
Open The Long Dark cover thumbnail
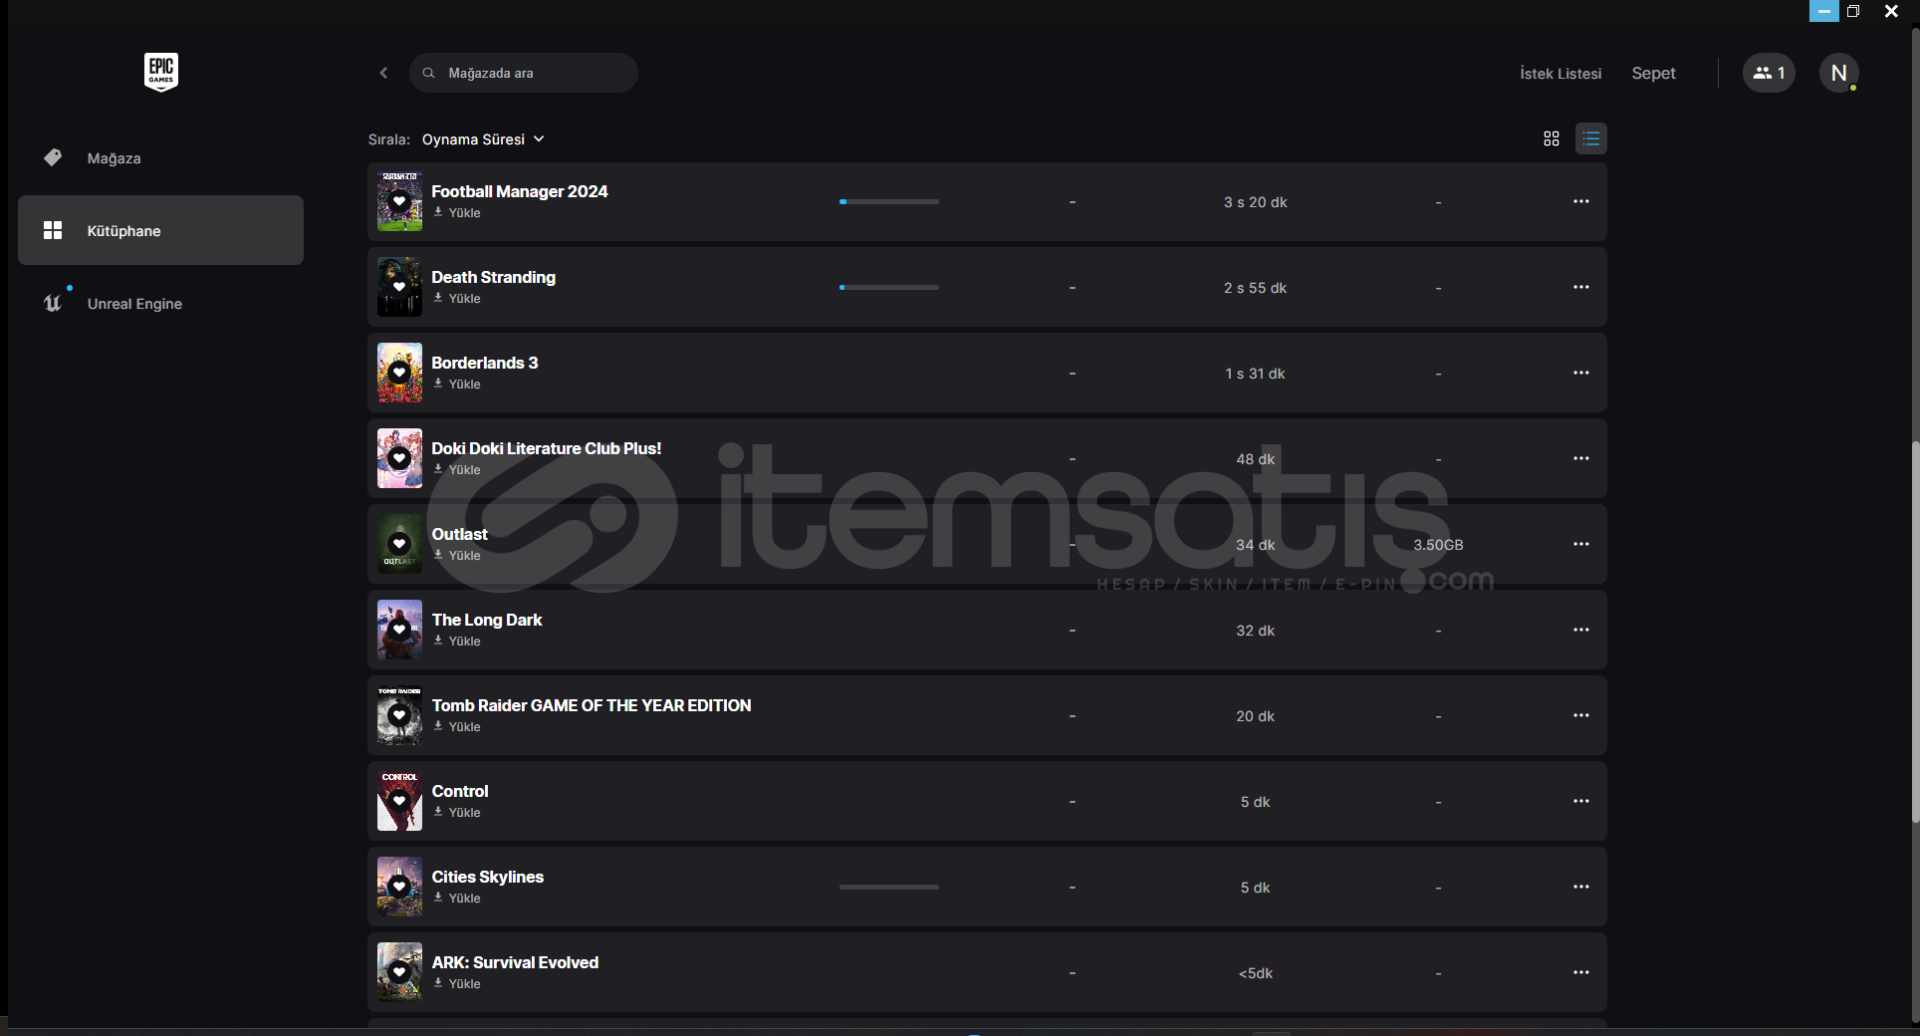pyautogui.click(x=399, y=630)
